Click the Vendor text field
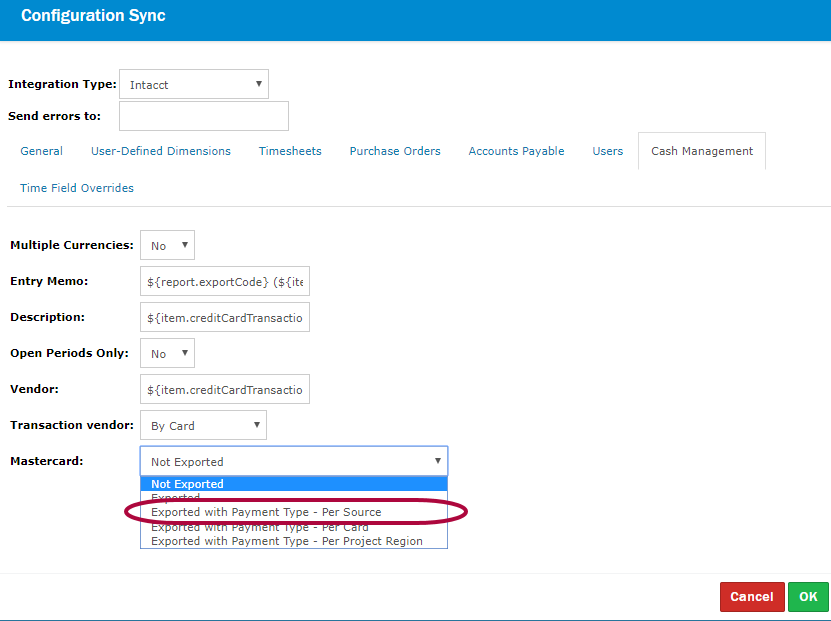The width and height of the screenshot is (831, 621). coord(225,389)
